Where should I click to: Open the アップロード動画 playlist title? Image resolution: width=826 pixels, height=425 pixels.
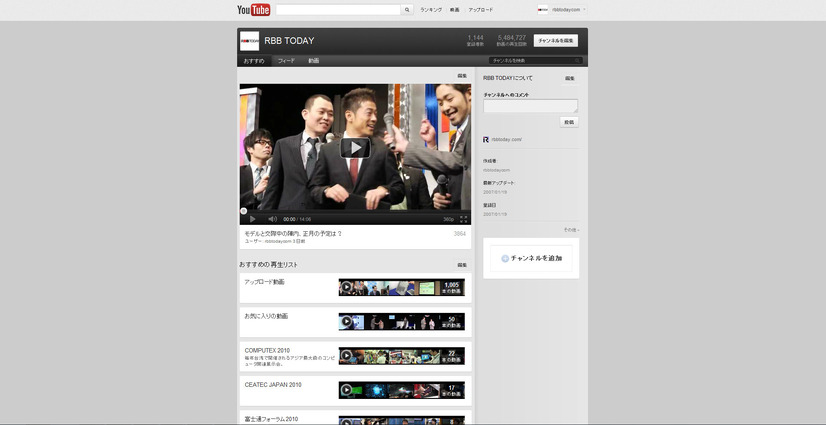(264, 282)
